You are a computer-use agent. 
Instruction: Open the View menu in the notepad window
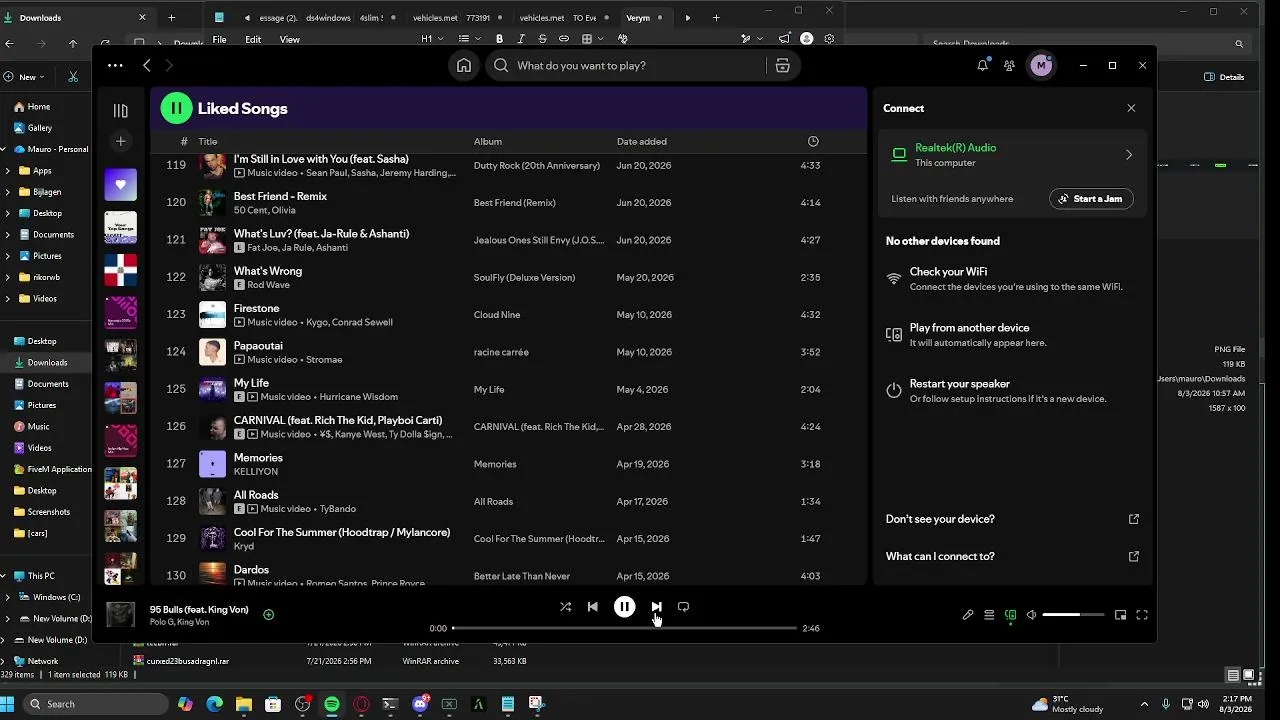coord(290,40)
